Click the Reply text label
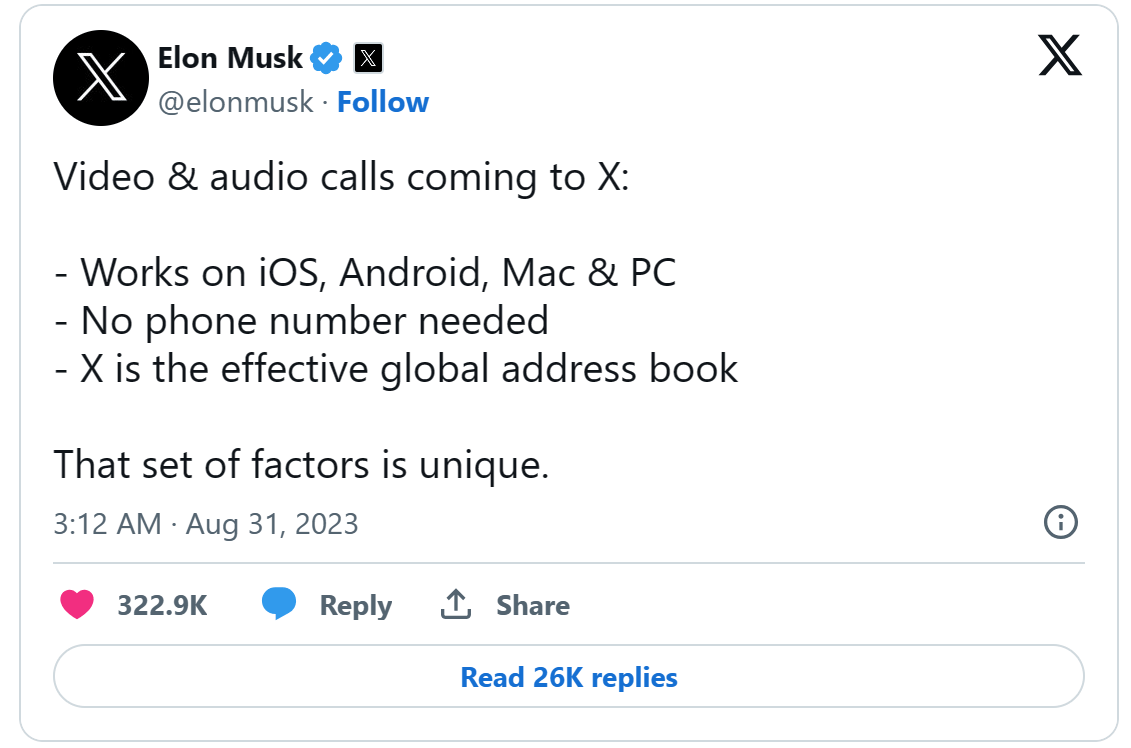 pyautogui.click(x=355, y=605)
